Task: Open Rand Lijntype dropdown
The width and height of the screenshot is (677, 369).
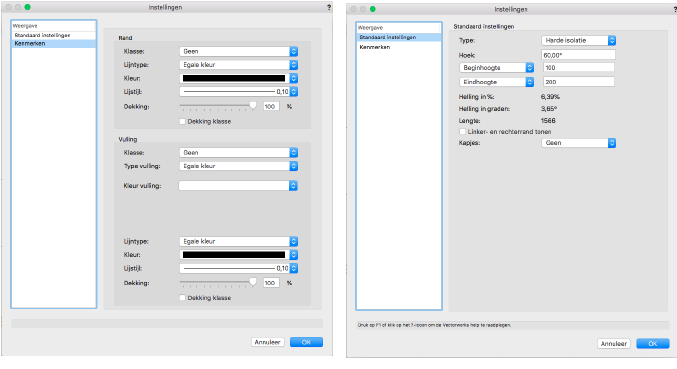Action: [238, 65]
